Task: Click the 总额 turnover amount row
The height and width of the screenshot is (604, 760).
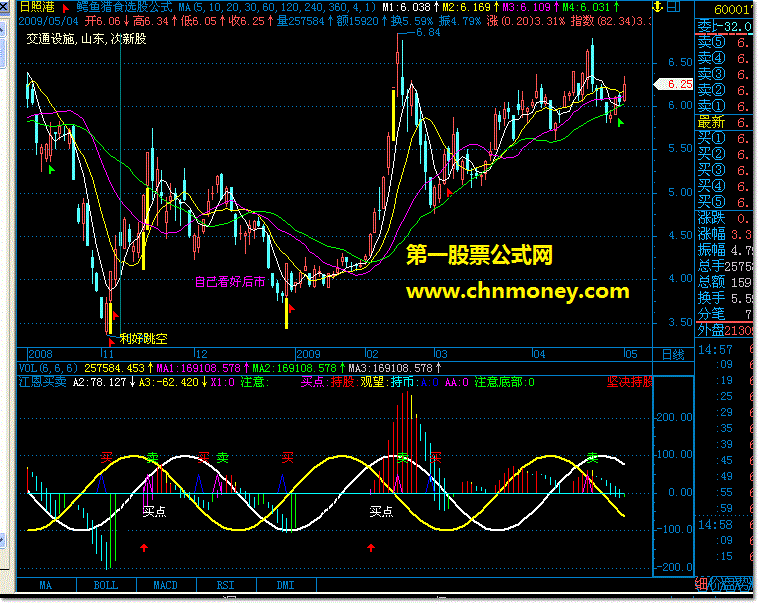Action: tap(724, 282)
